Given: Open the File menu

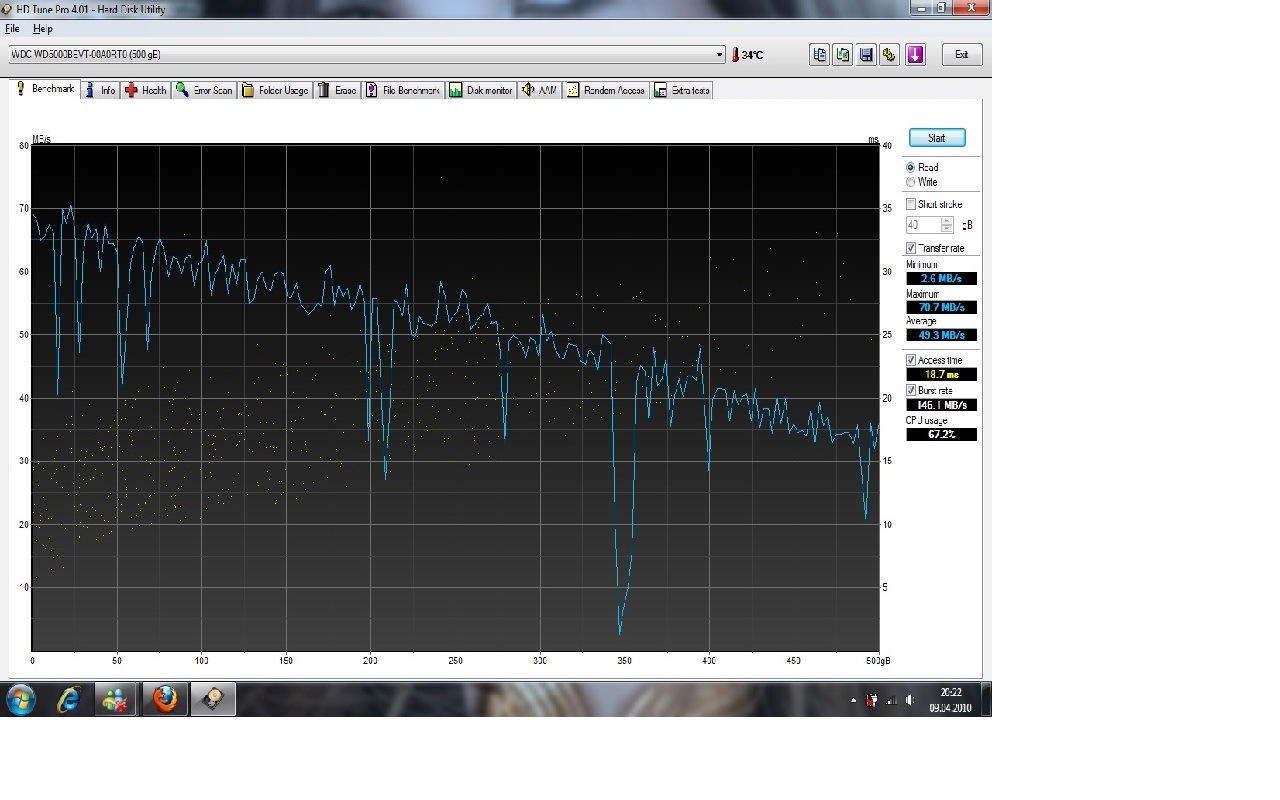Looking at the screenshot, I should coord(12,29).
